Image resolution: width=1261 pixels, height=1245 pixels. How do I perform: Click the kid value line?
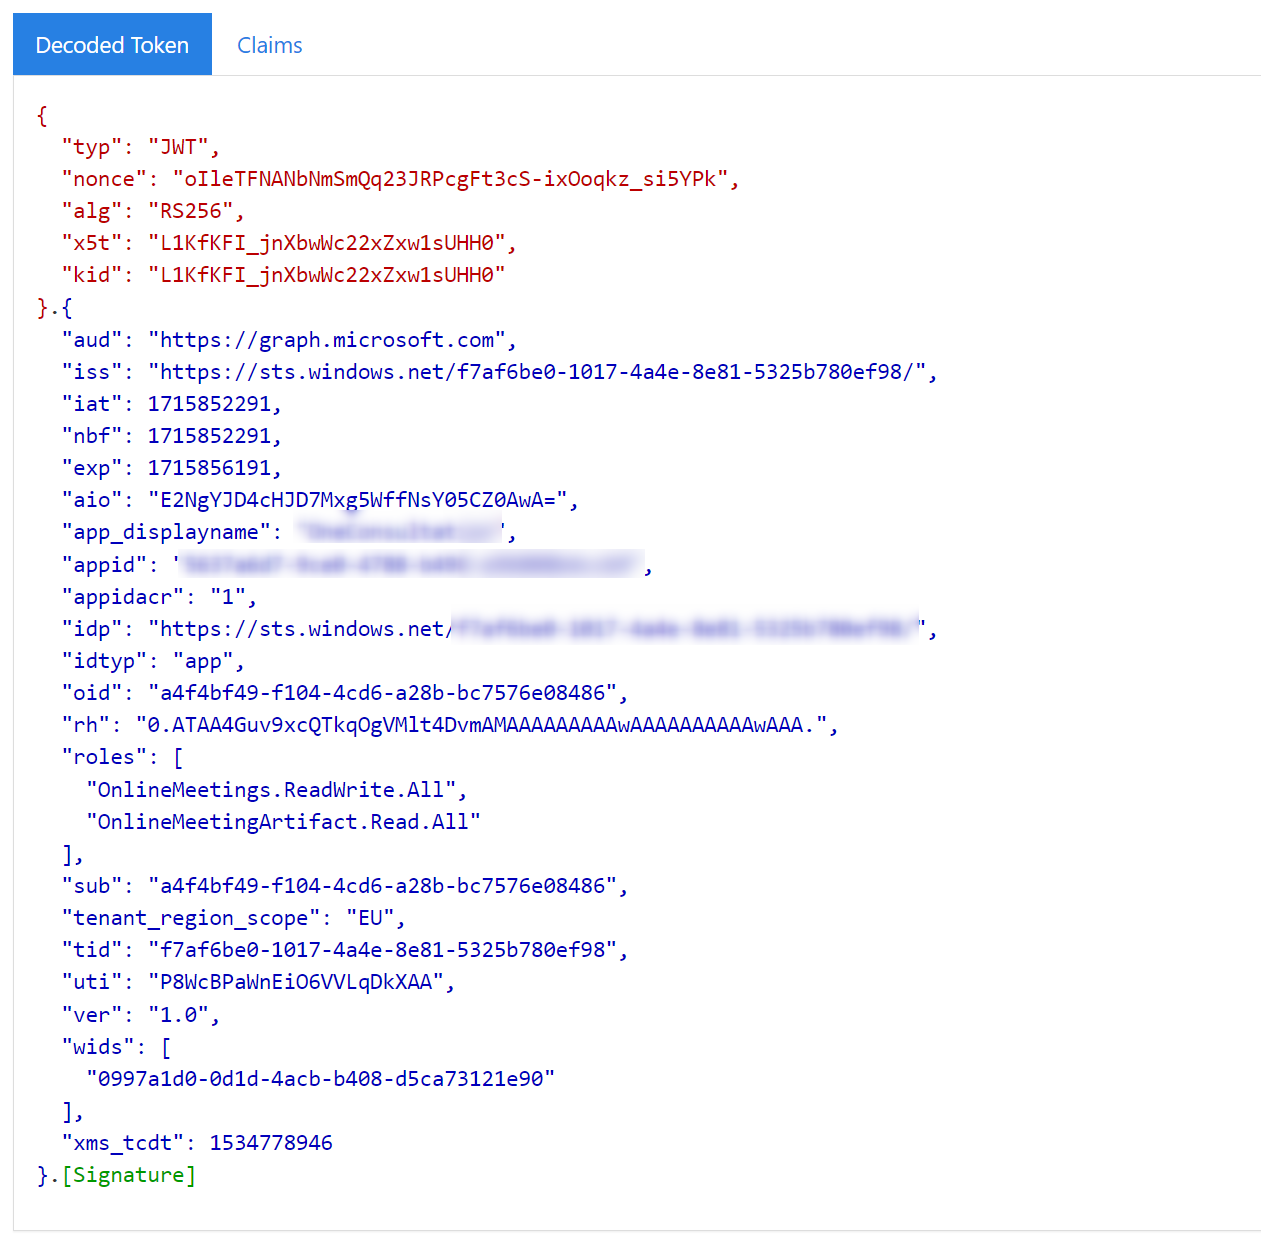(284, 275)
